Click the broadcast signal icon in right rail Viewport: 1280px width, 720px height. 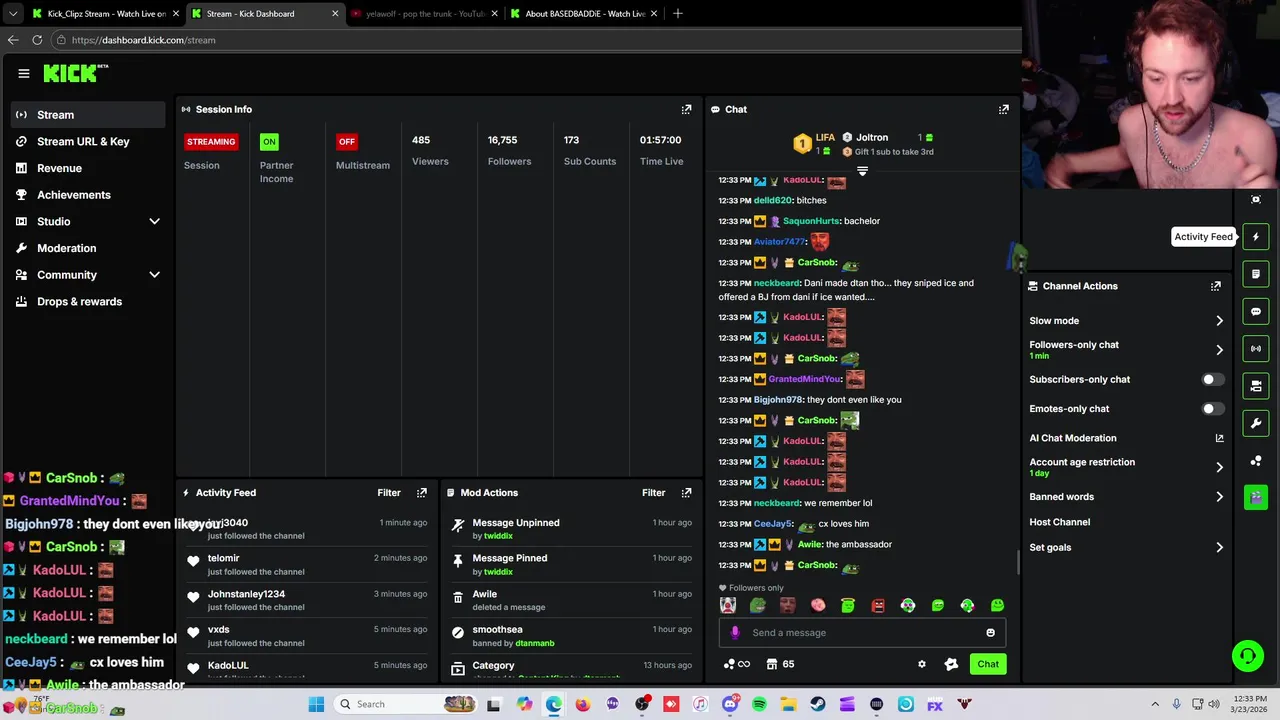1256,348
